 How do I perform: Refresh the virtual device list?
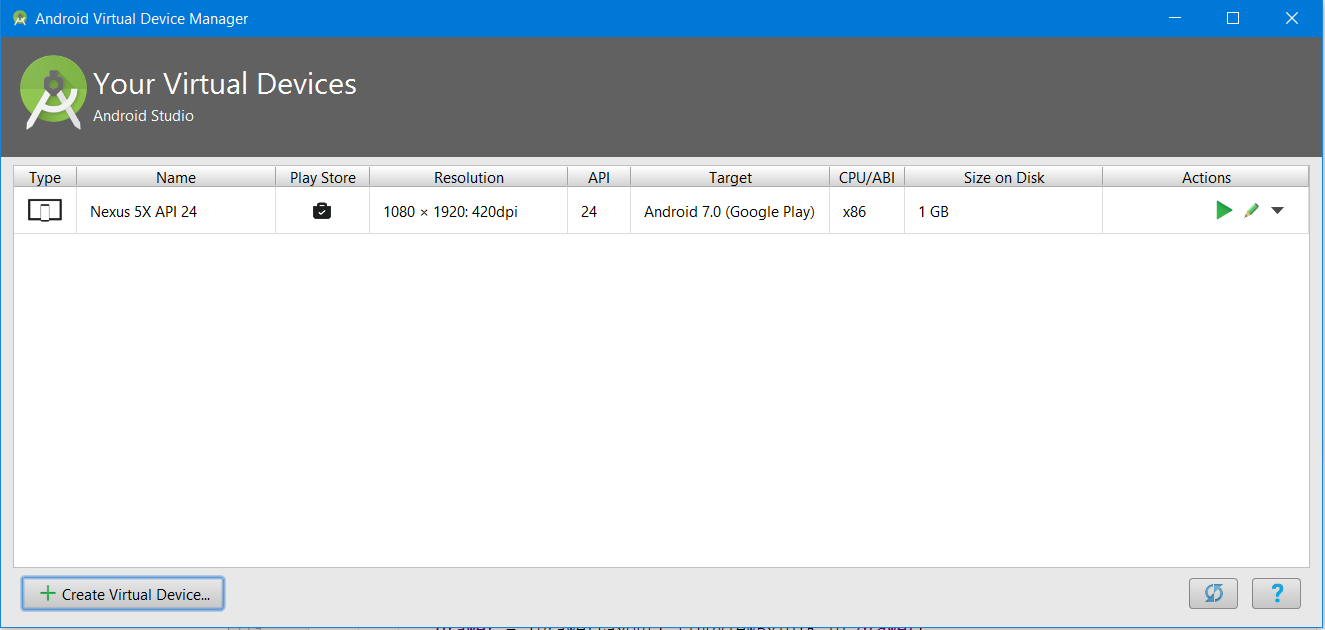[1213, 594]
